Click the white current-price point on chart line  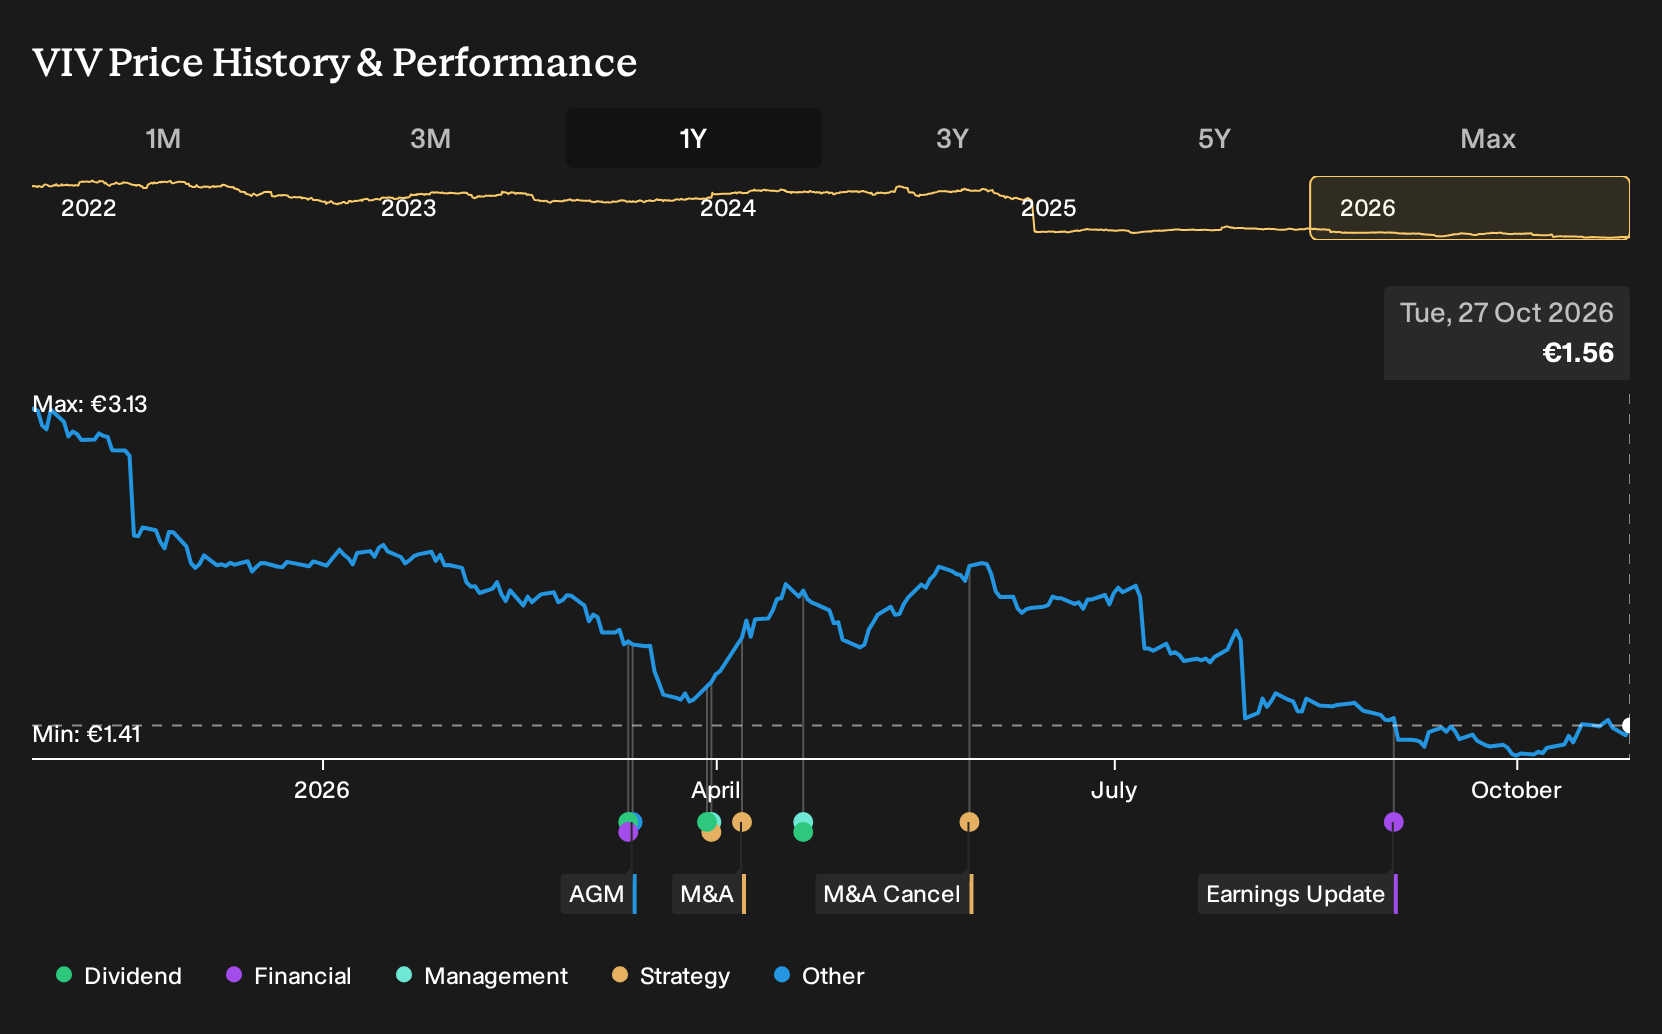coord(1628,725)
